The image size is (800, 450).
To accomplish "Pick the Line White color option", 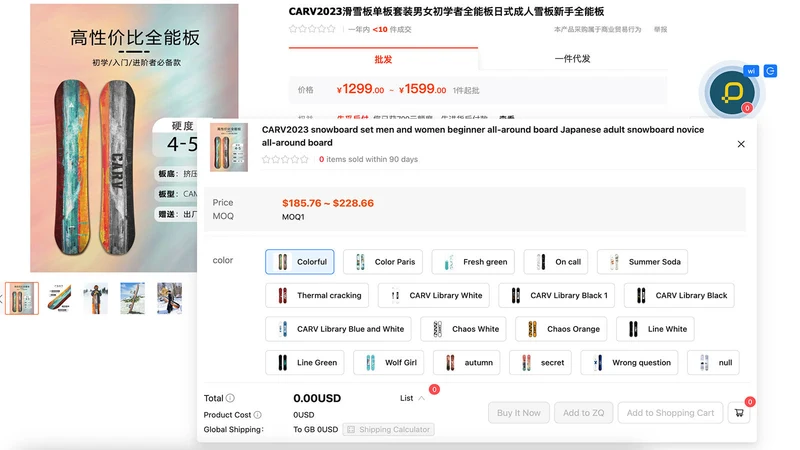I will click(655, 329).
